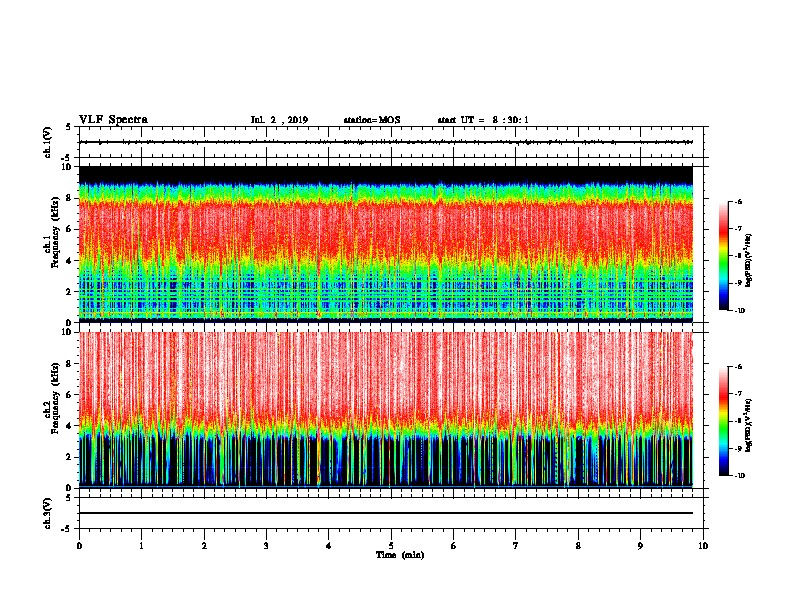
Task: Click the ch.1 spectrogram plot area
Action: point(386,244)
